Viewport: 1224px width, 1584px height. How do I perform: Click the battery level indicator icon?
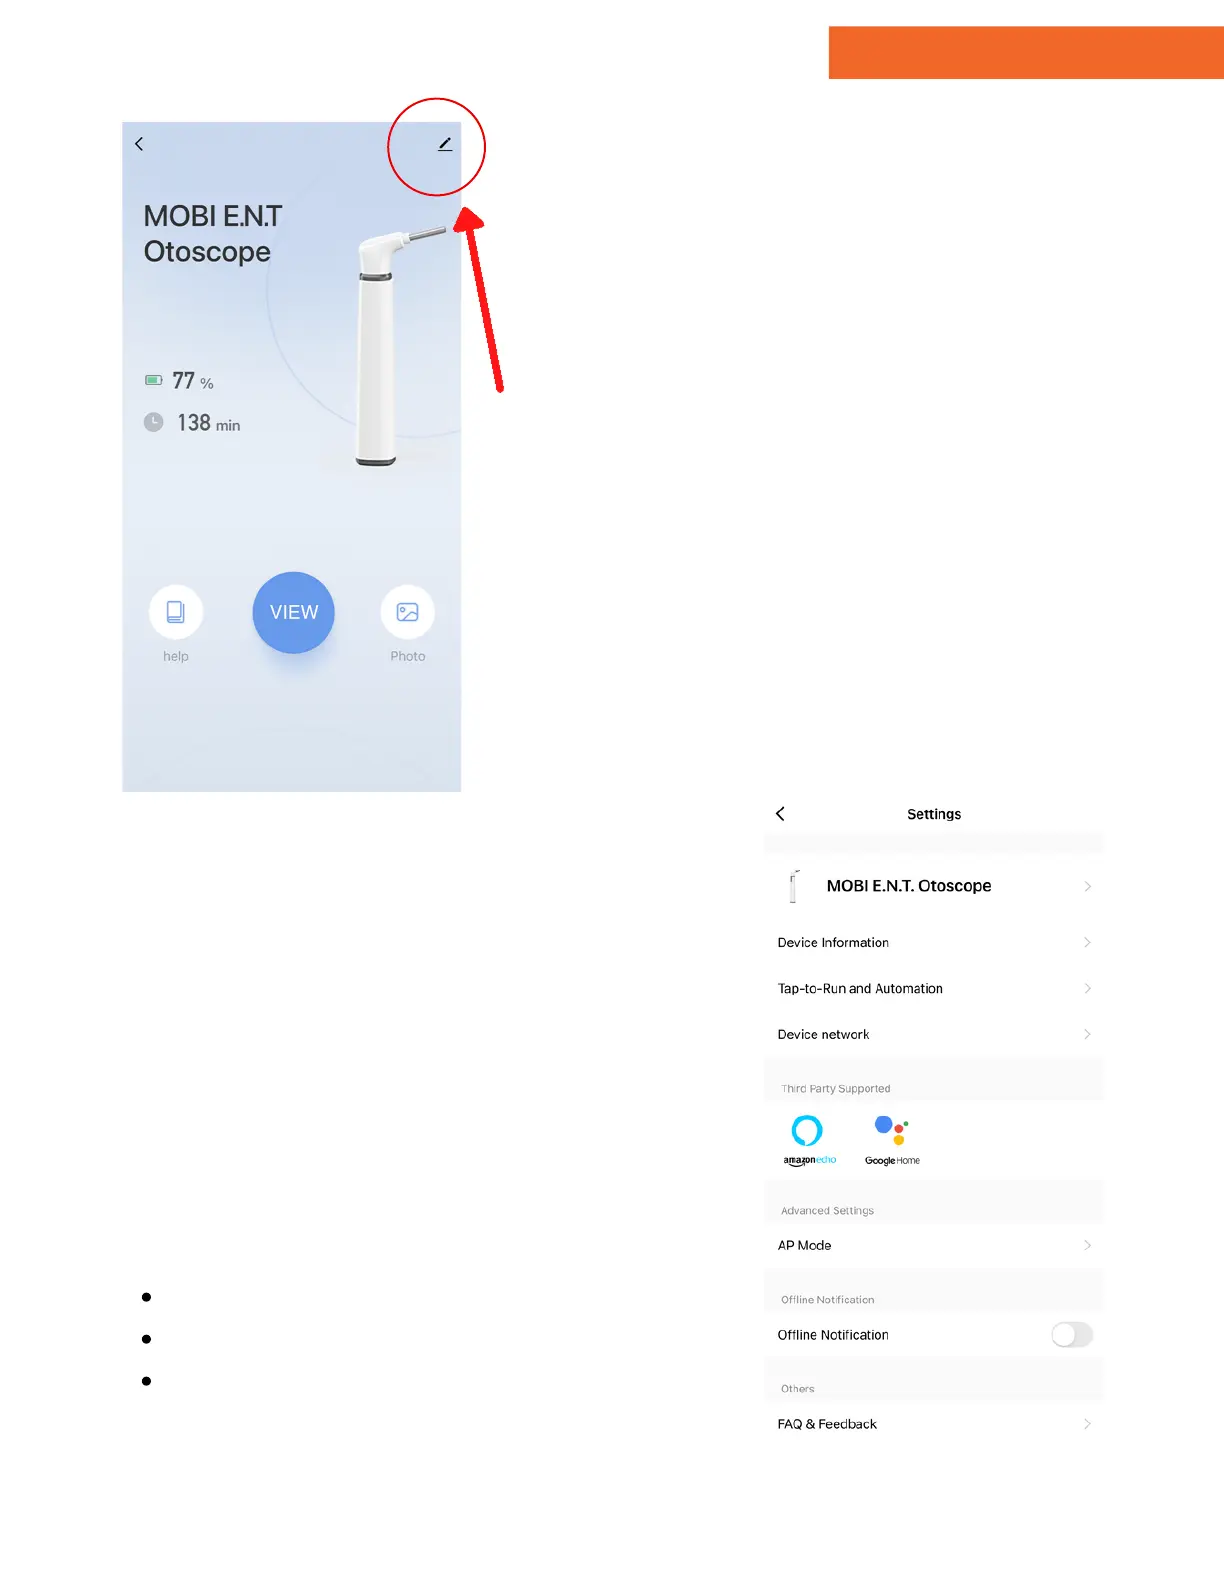pyautogui.click(x=154, y=380)
